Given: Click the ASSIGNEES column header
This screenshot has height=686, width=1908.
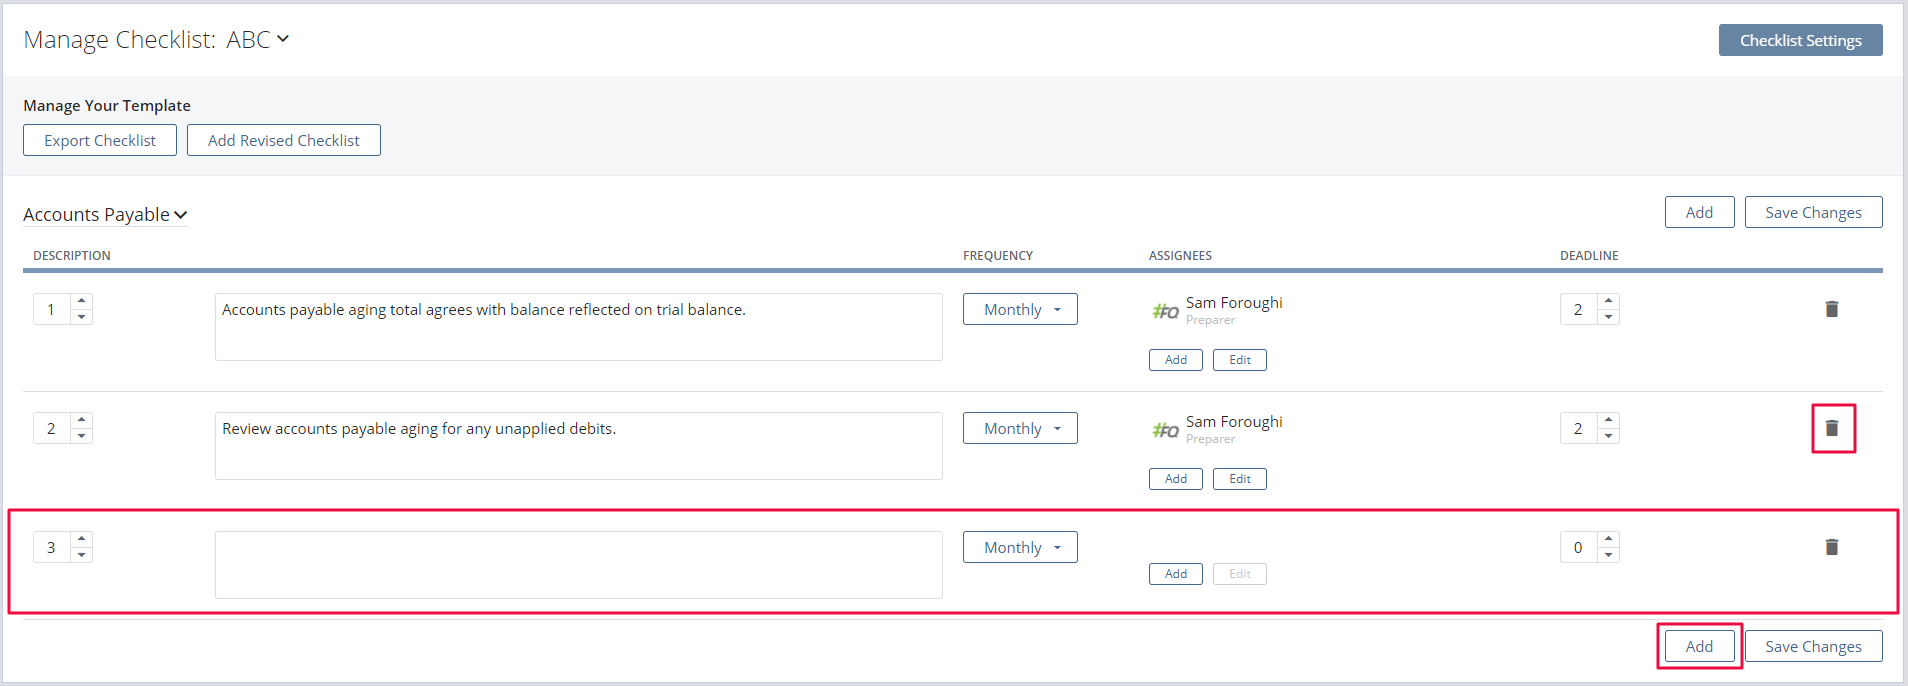Looking at the screenshot, I should click(x=1180, y=256).
